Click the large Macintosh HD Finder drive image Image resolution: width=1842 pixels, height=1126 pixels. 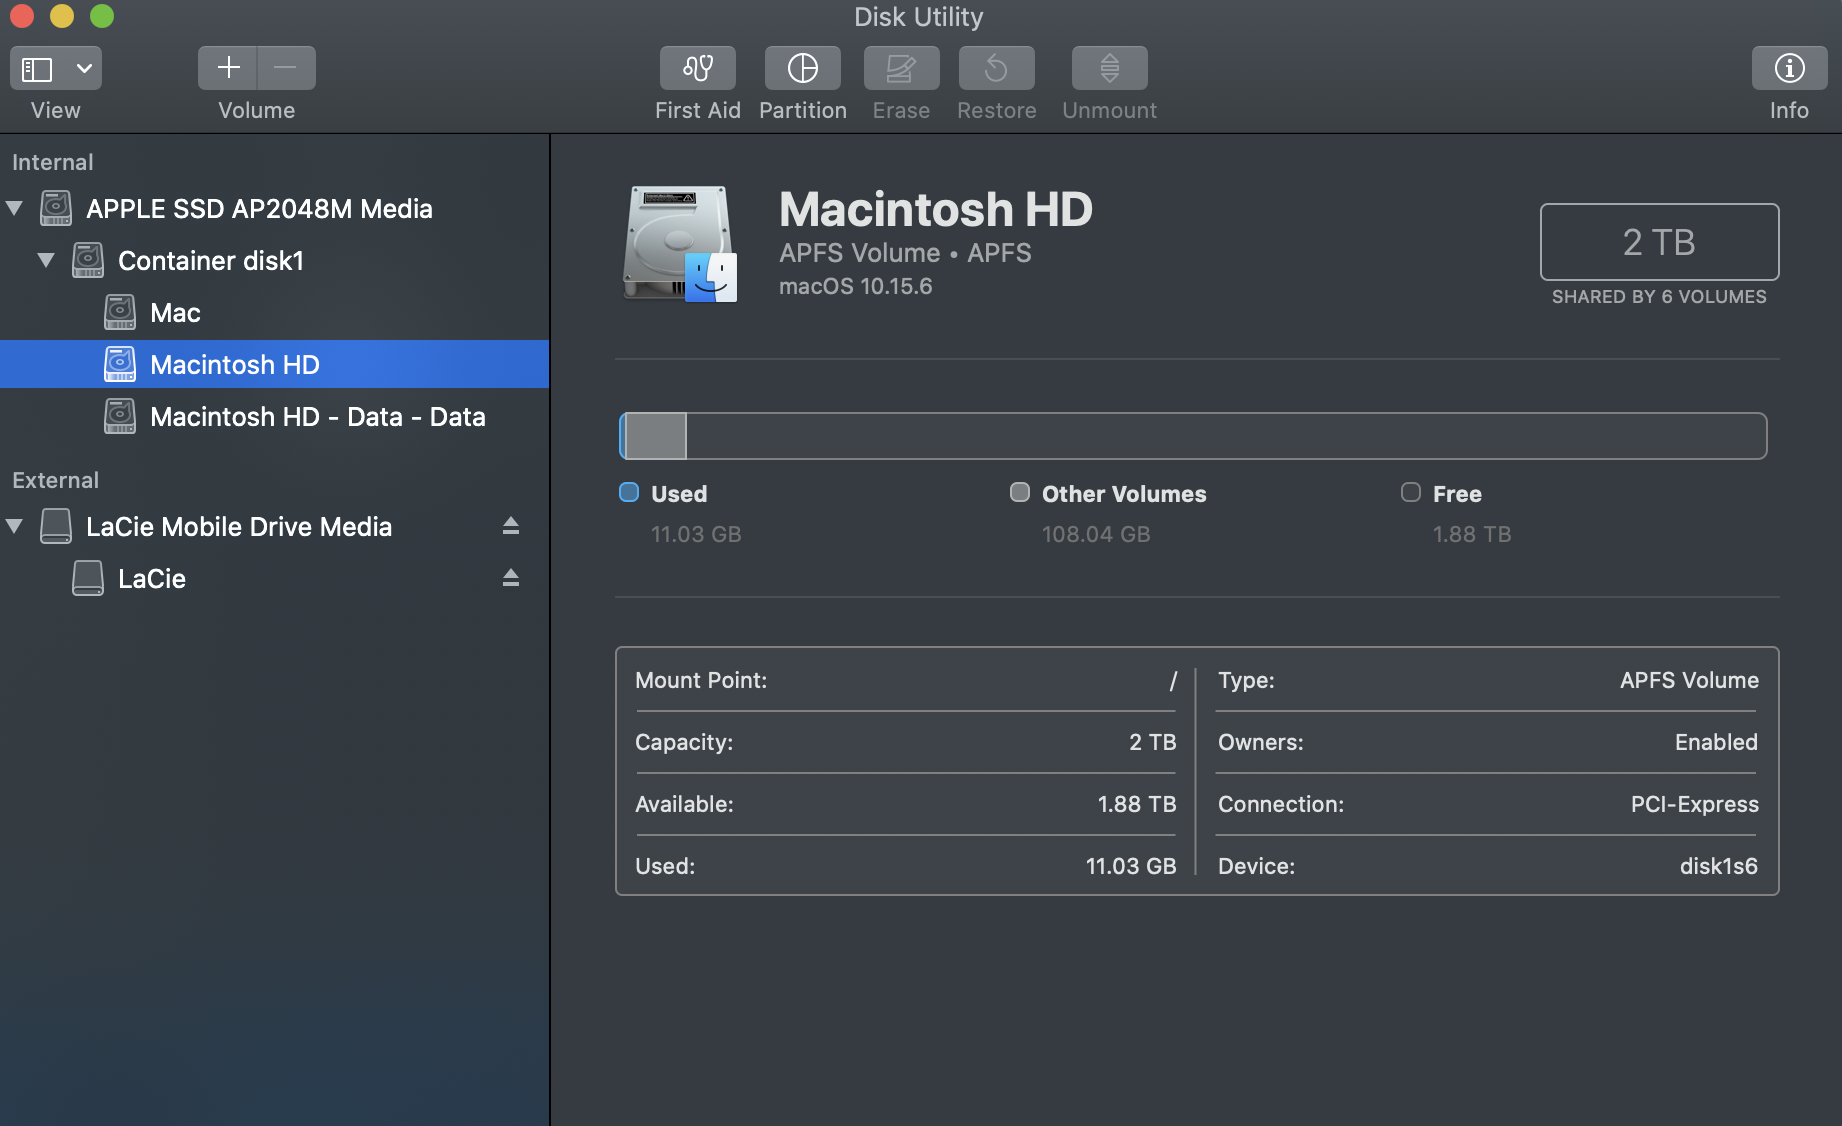click(x=680, y=244)
